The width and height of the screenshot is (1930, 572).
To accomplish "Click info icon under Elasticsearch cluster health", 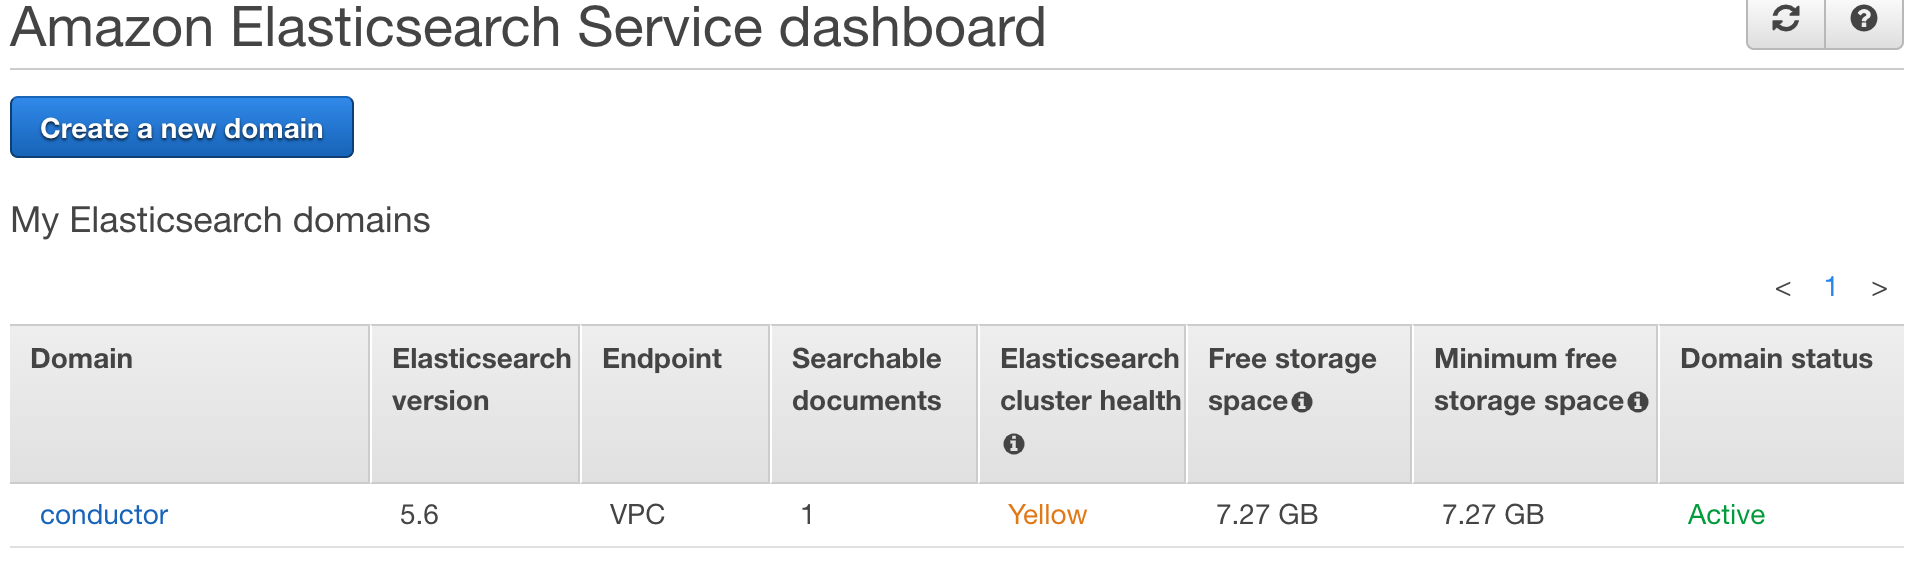I will 1014,444.
